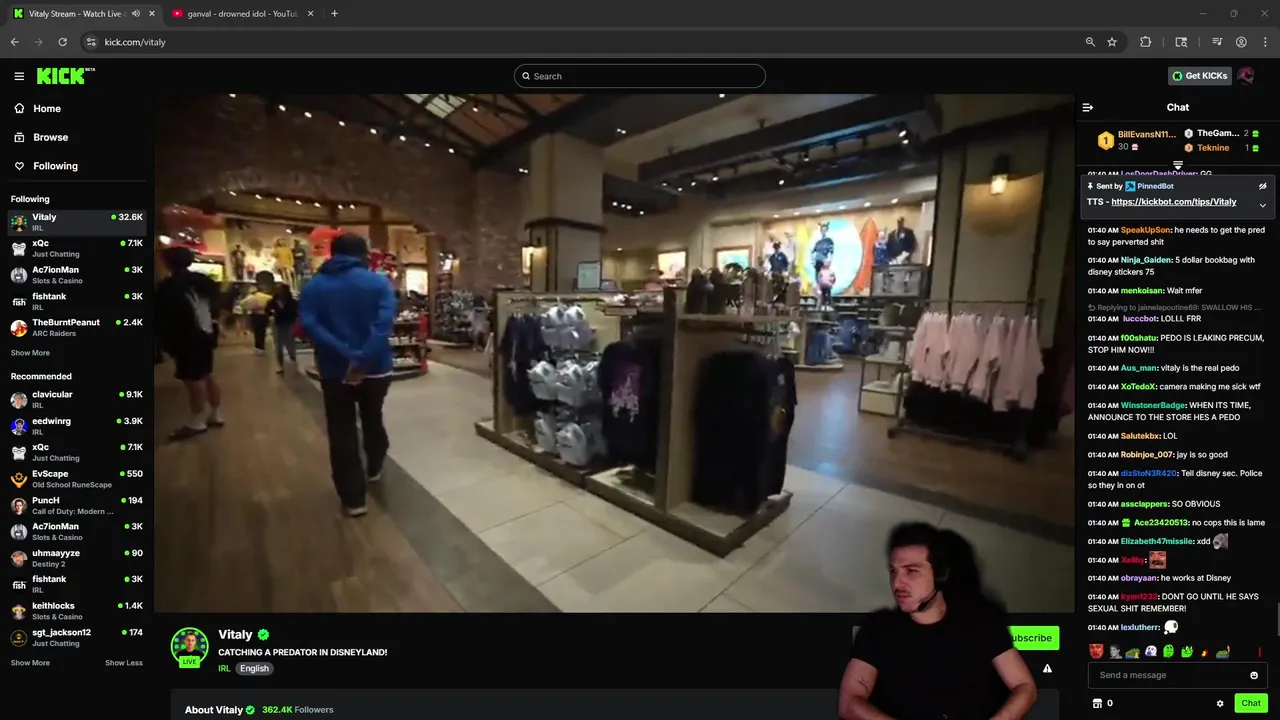Close the Vitaly Stream tab

151,14
